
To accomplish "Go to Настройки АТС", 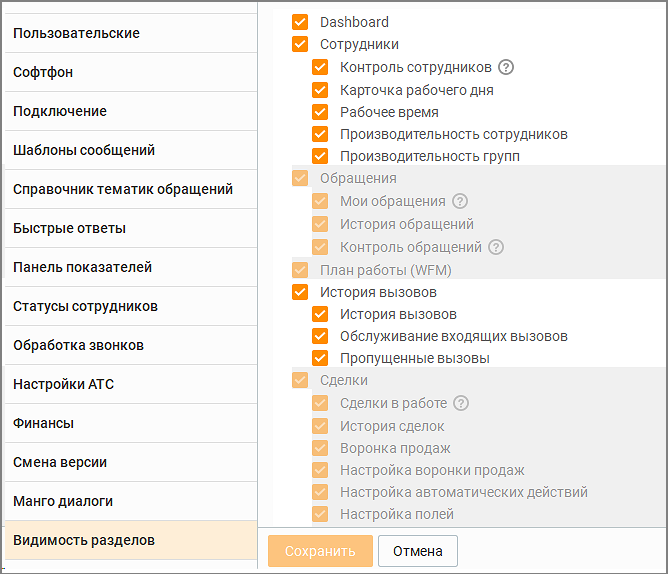I will coord(131,384).
